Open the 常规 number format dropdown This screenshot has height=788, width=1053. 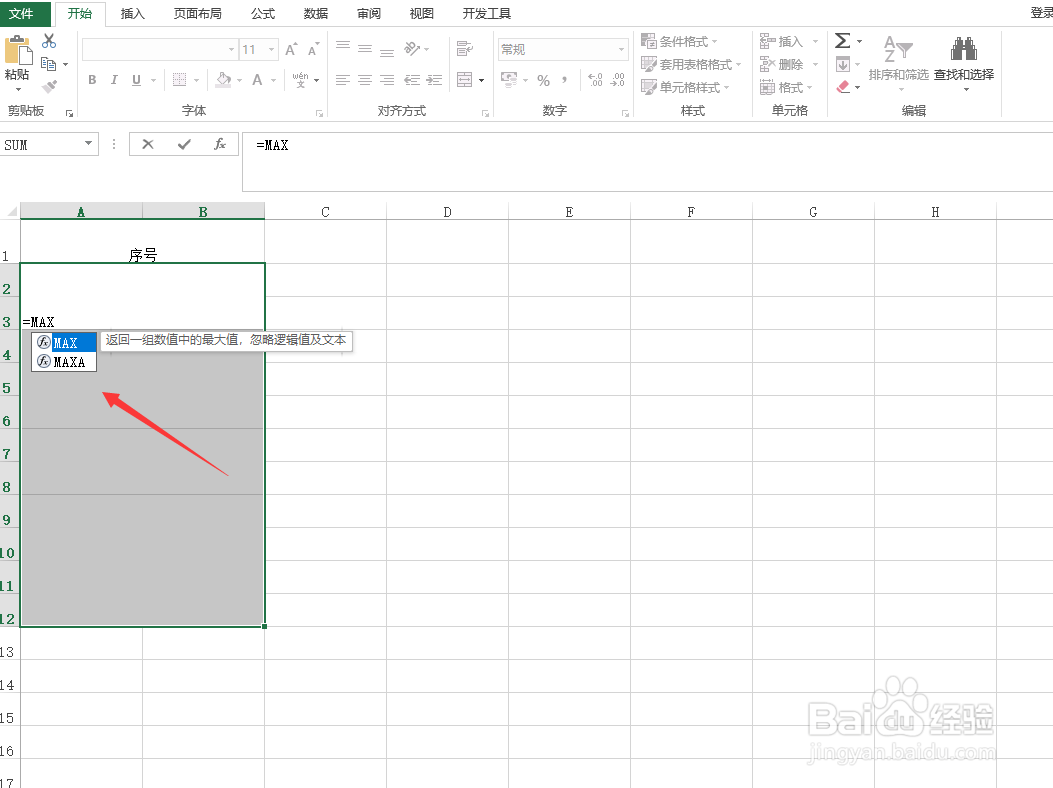[x=621, y=49]
